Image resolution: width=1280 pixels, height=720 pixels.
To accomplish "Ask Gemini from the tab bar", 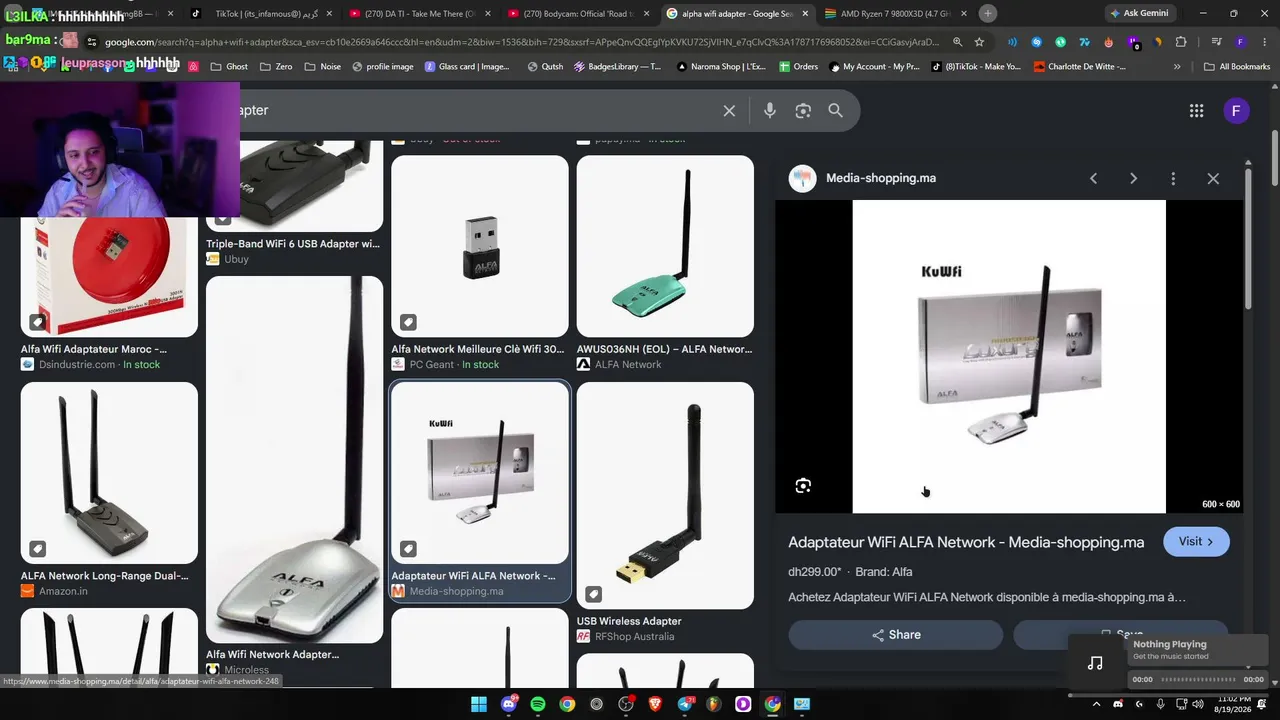I will [x=1139, y=13].
